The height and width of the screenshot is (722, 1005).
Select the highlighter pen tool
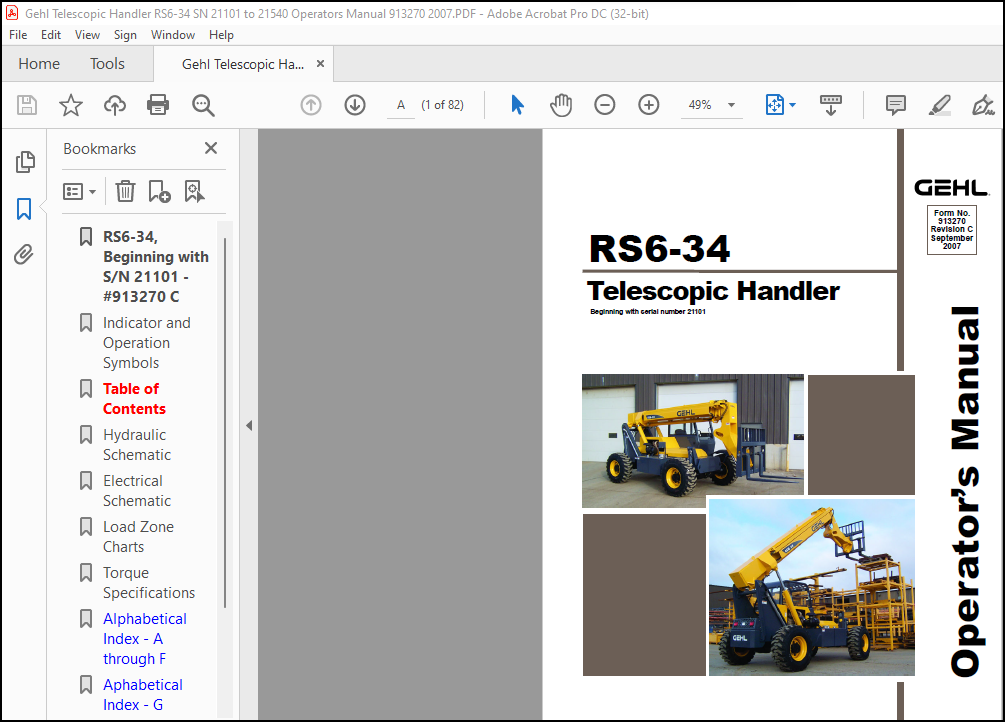pyautogui.click(x=940, y=105)
